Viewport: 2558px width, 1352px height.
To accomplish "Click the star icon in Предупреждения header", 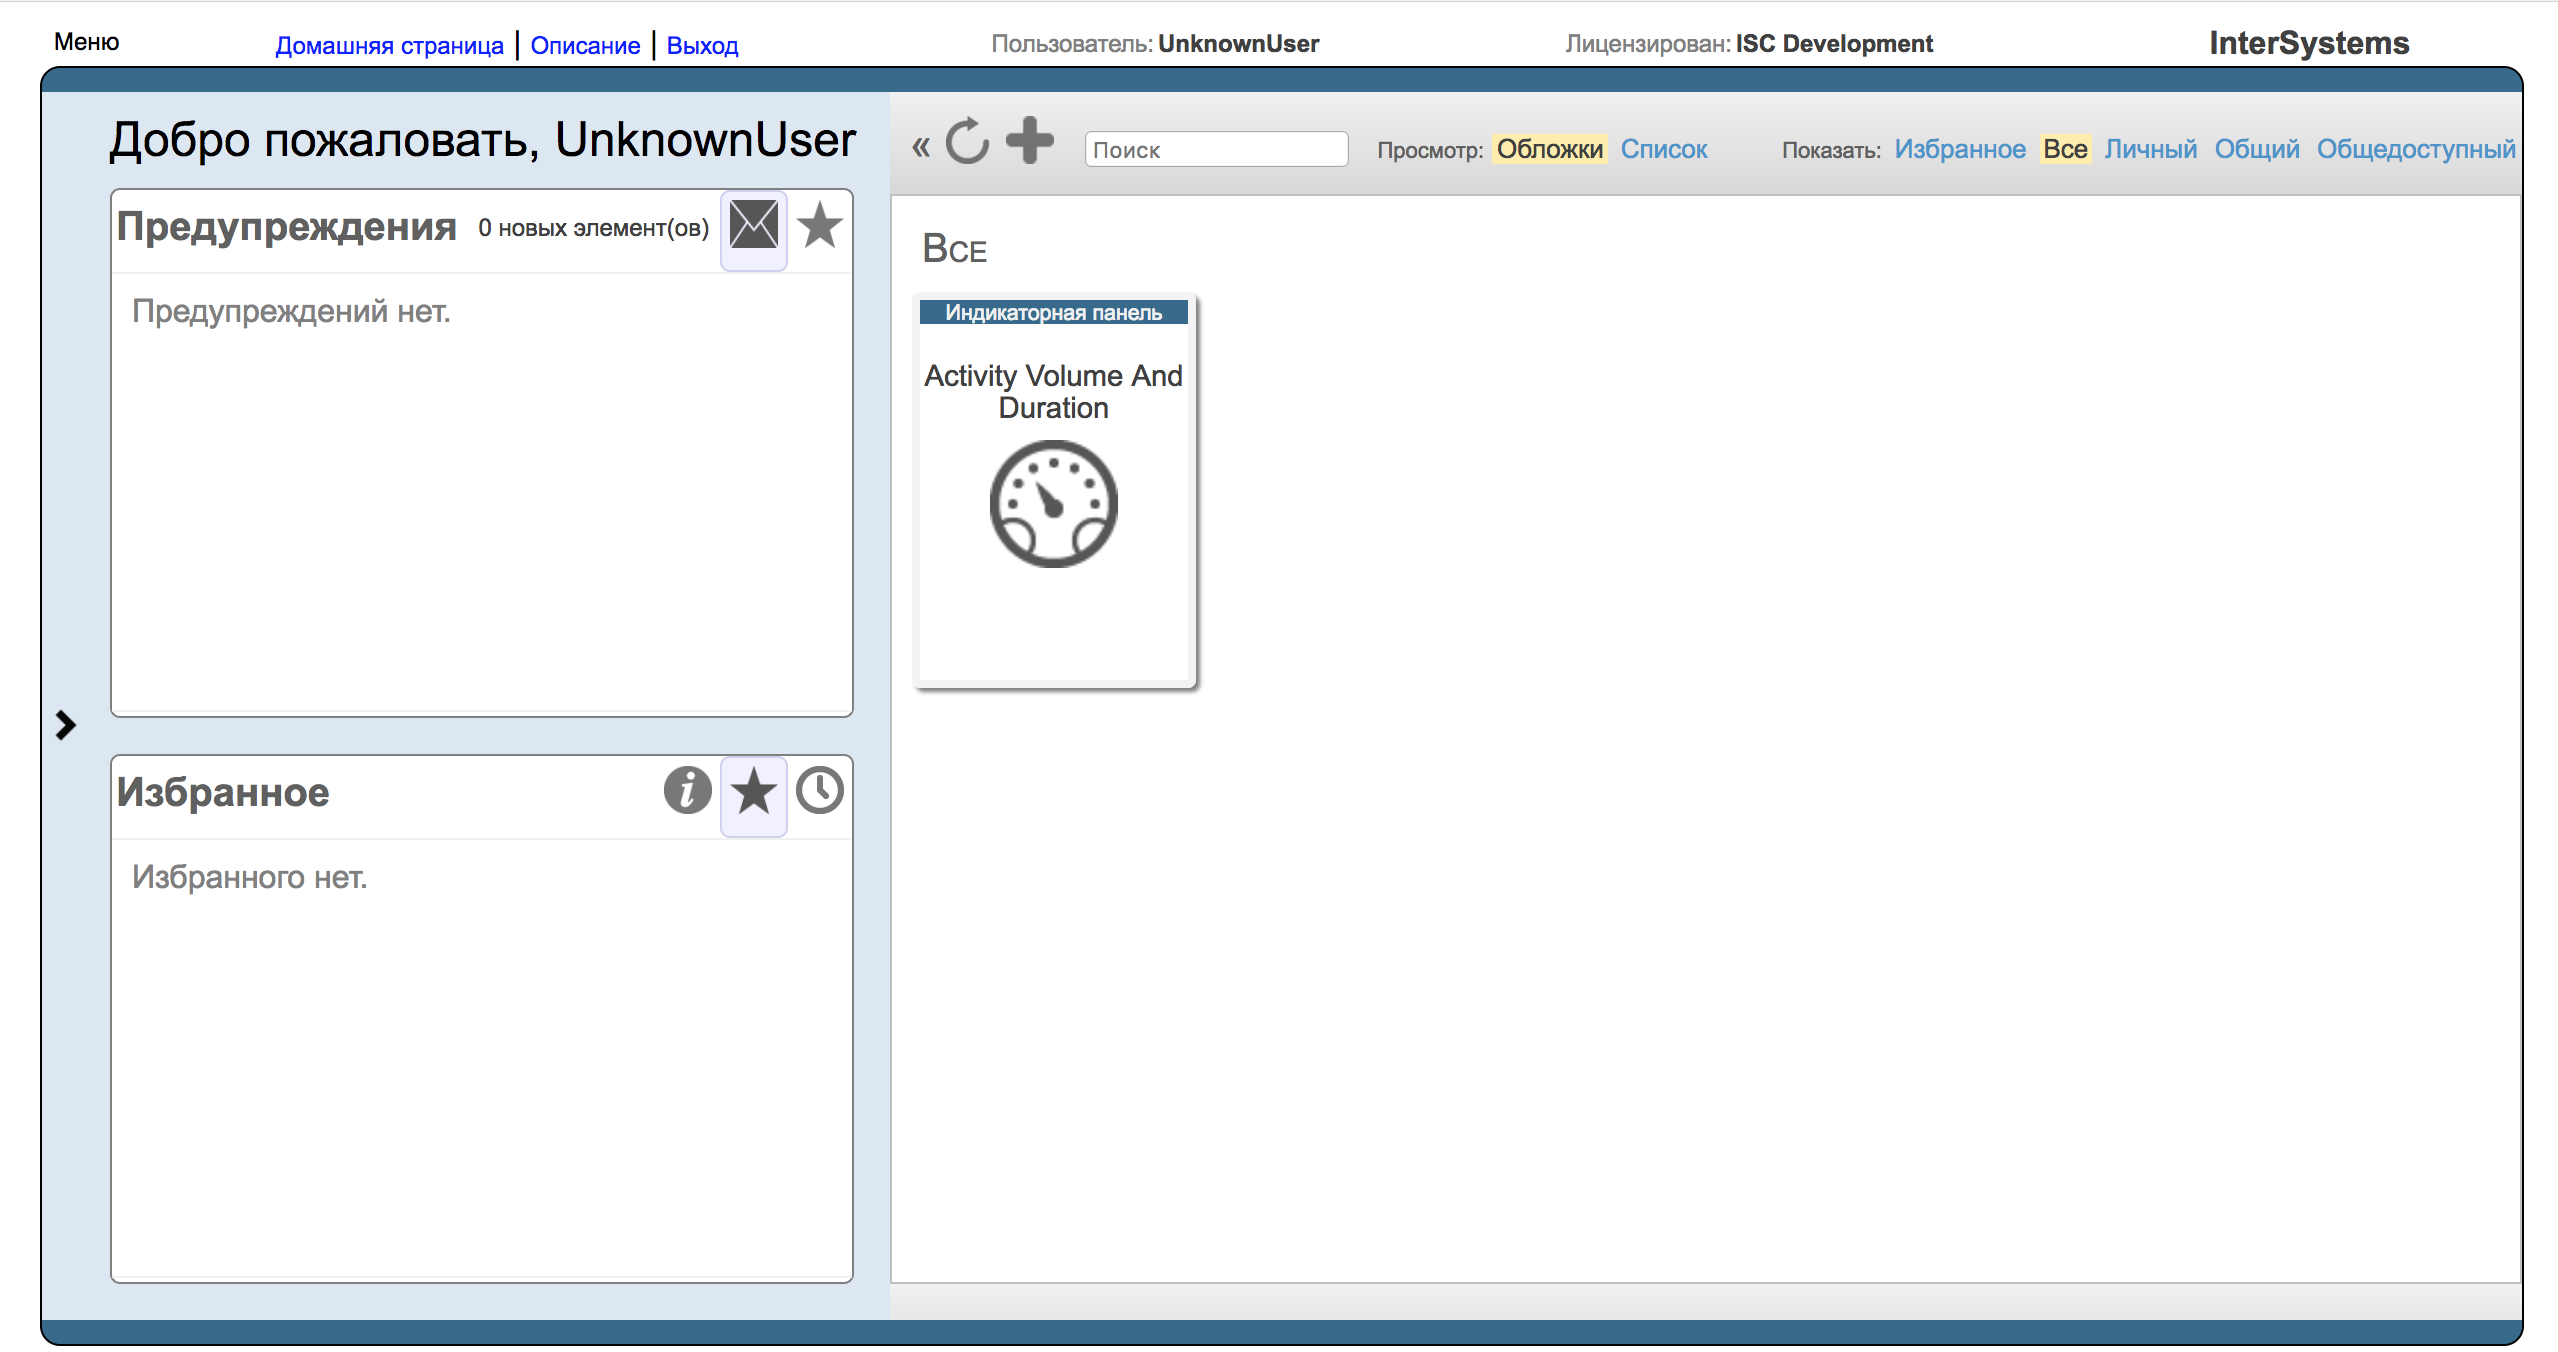I will (820, 225).
